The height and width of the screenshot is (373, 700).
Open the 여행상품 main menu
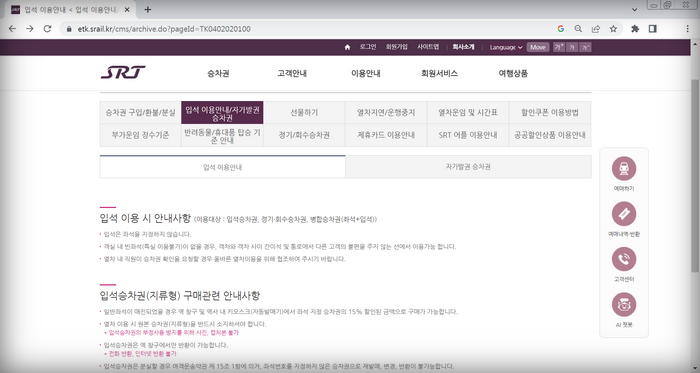pos(513,73)
